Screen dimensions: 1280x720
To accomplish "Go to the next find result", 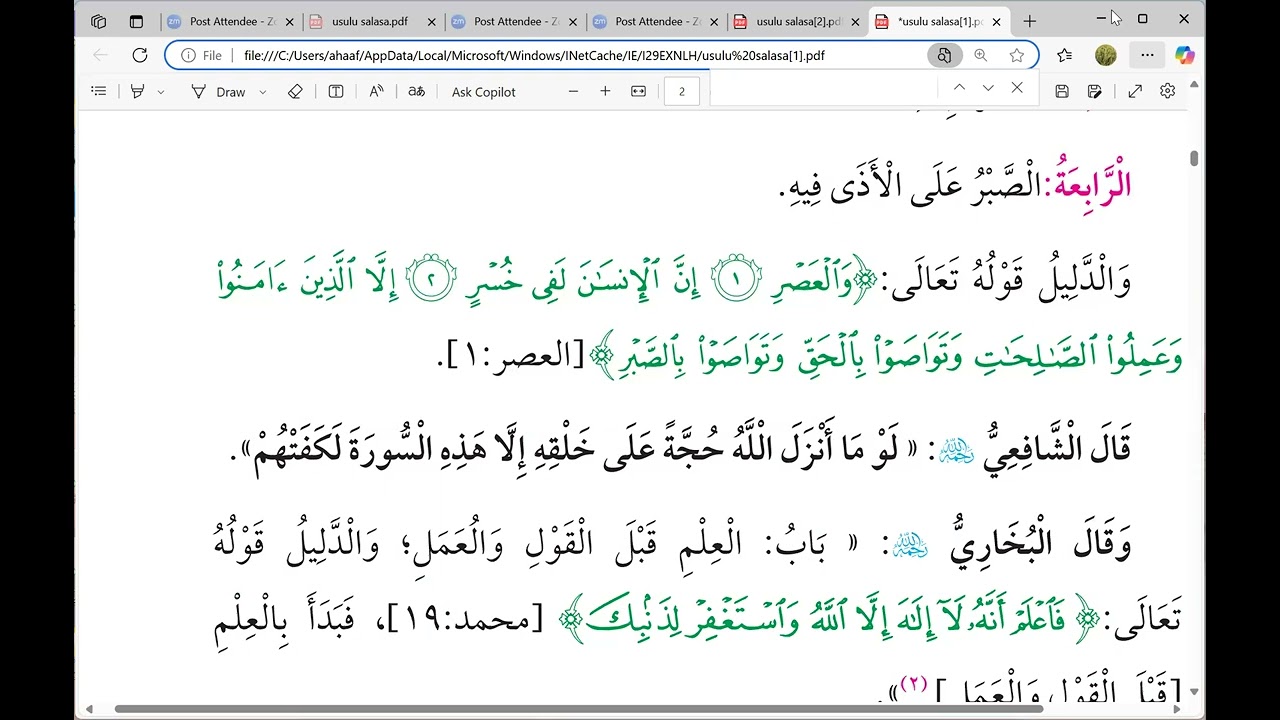I will pyautogui.click(x=988, y=88).
